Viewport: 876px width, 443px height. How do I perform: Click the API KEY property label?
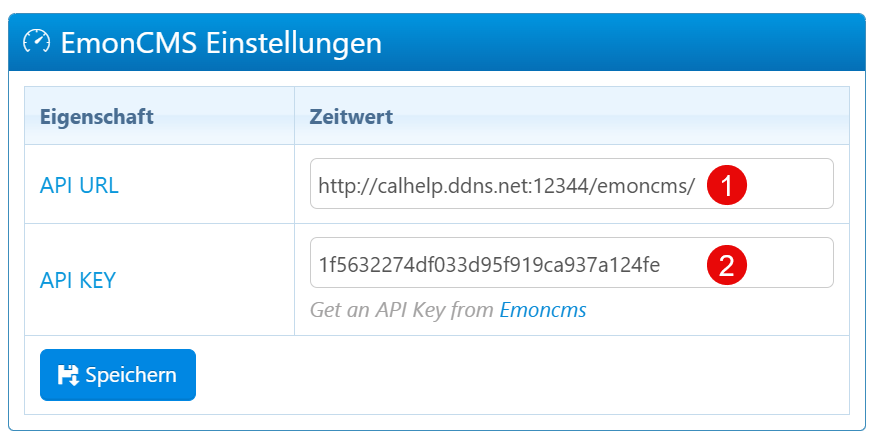click(78, 280)
